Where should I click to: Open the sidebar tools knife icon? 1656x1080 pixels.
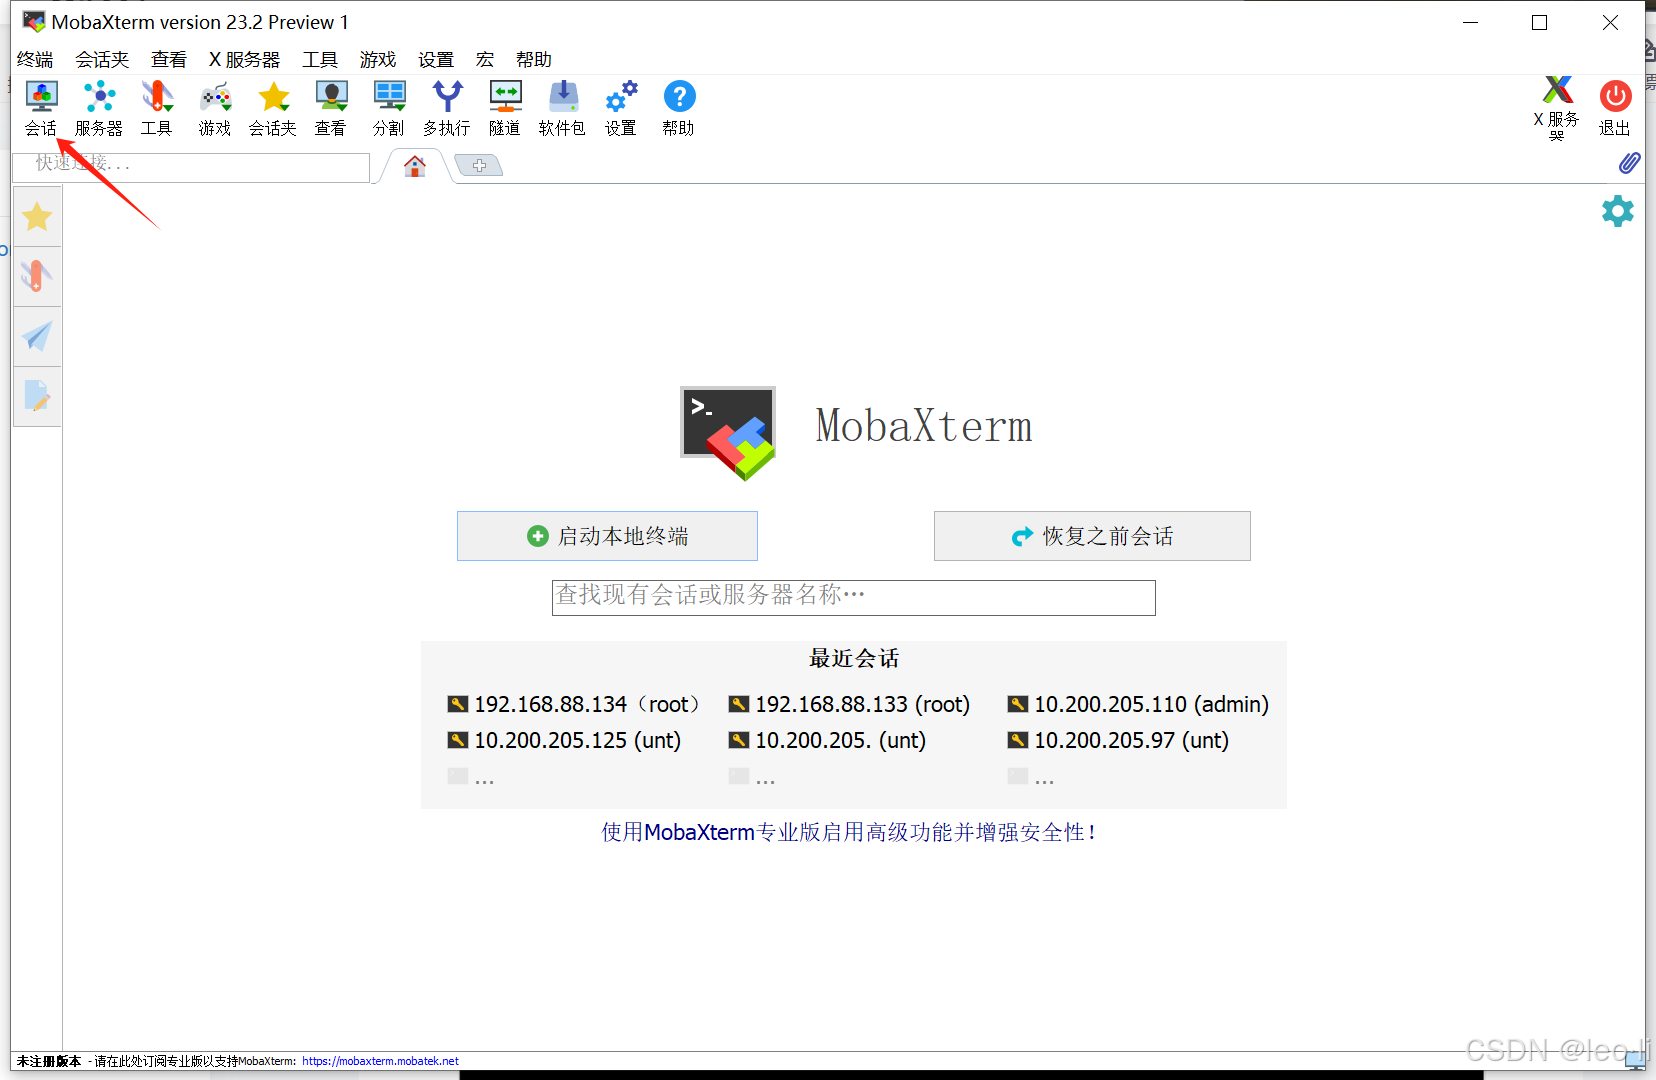[38, 276]
